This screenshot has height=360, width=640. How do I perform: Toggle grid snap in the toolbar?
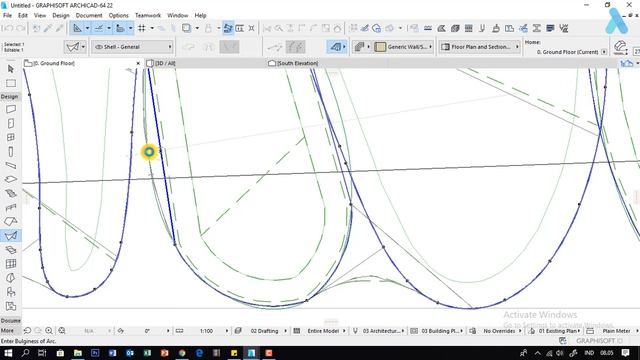pyautogui.click(x=142, y=28)
